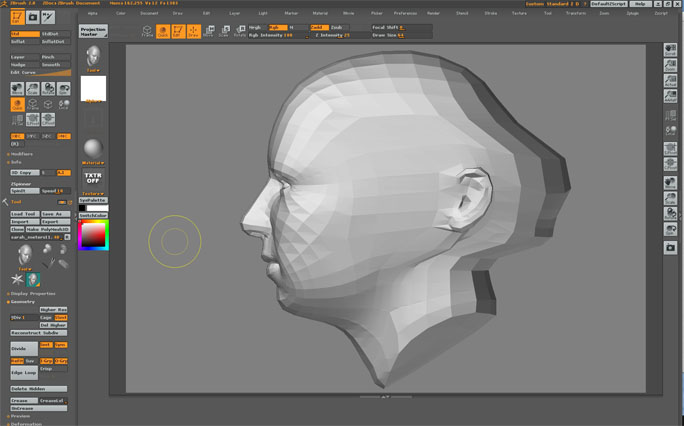Toggle the Rgb button in top shelf
684x426 pixels.
277,27
